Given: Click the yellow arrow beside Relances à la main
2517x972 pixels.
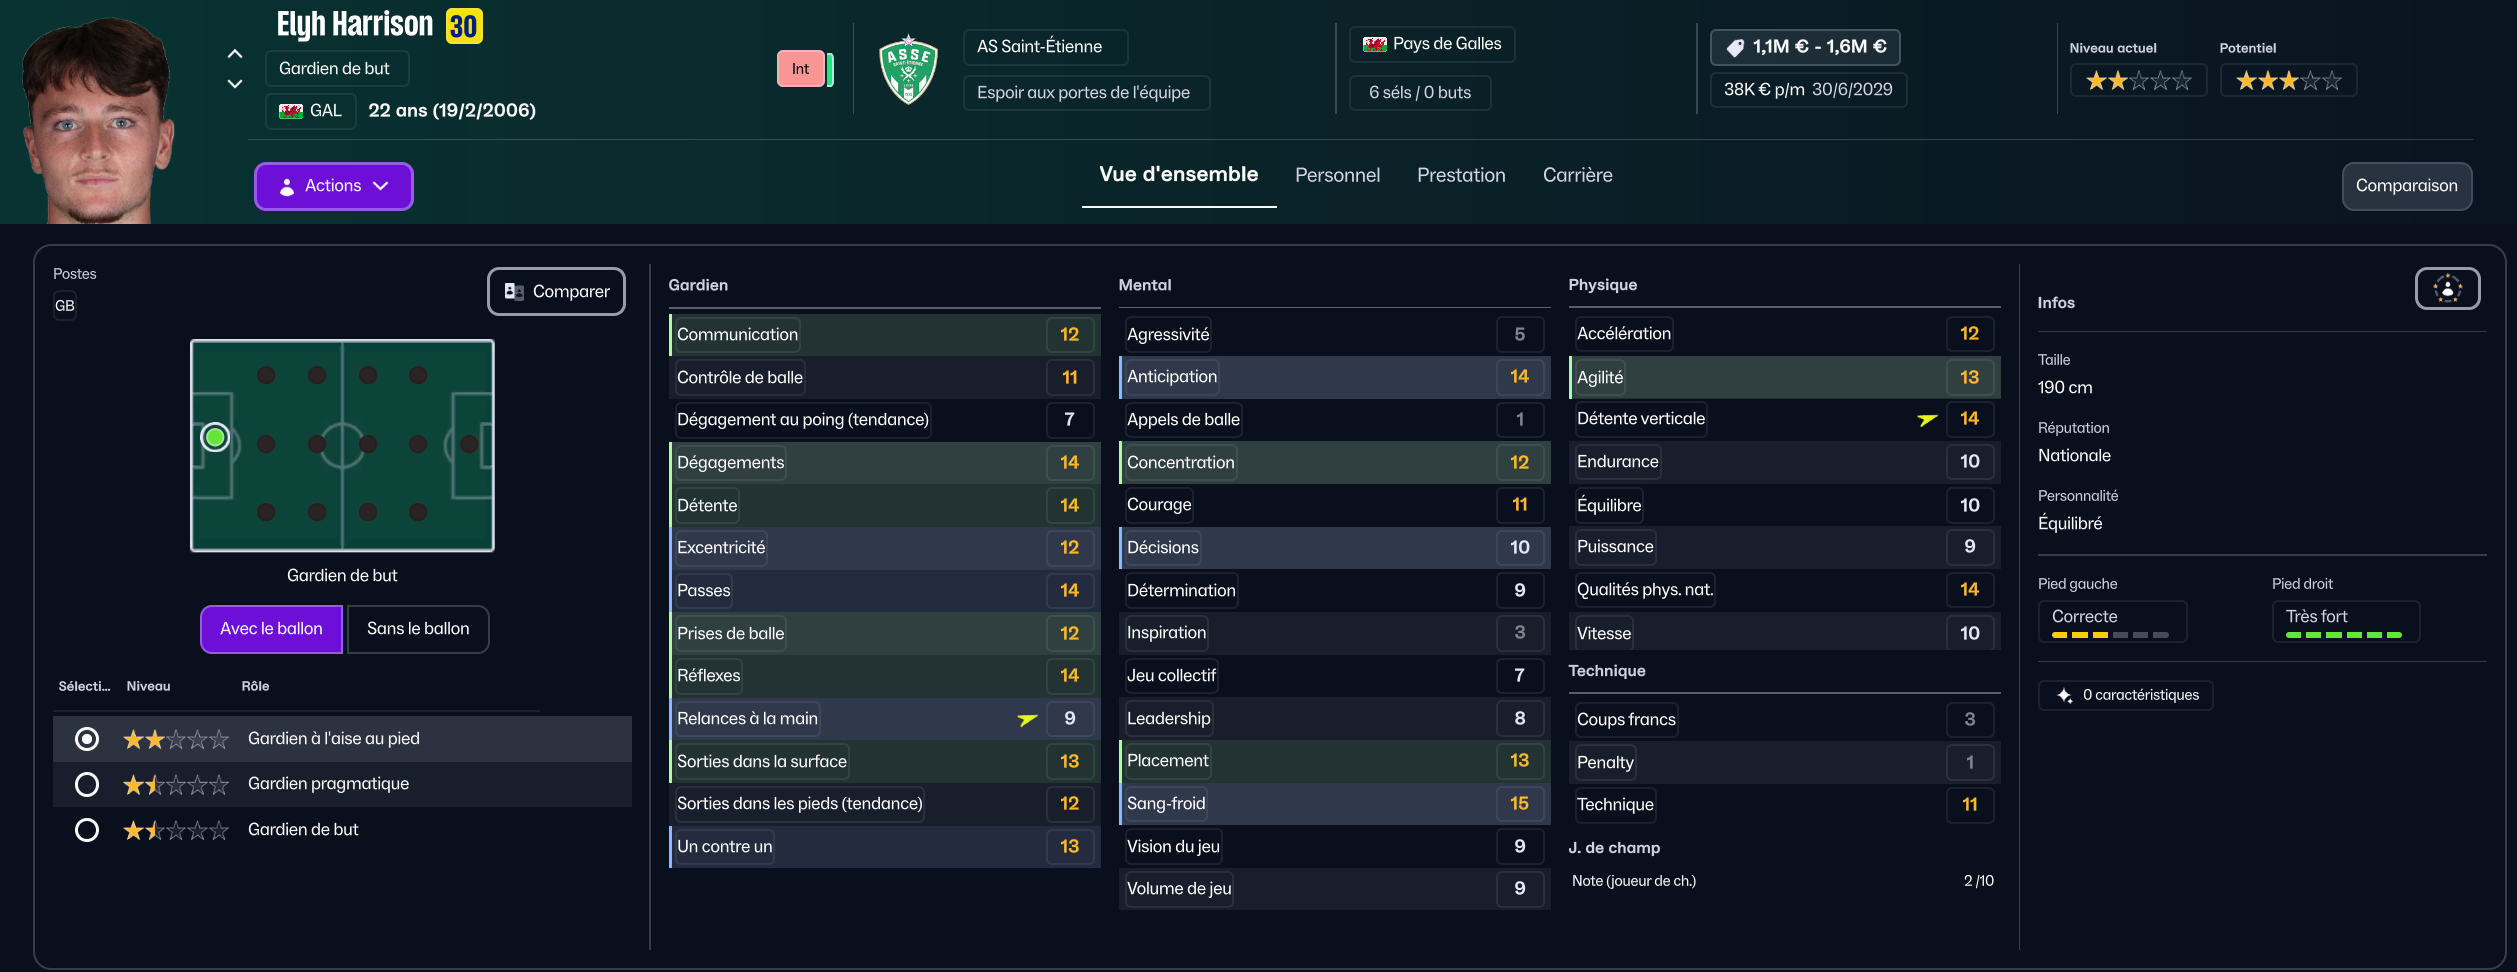Looking at the screenshot, I should (1027, 719).
